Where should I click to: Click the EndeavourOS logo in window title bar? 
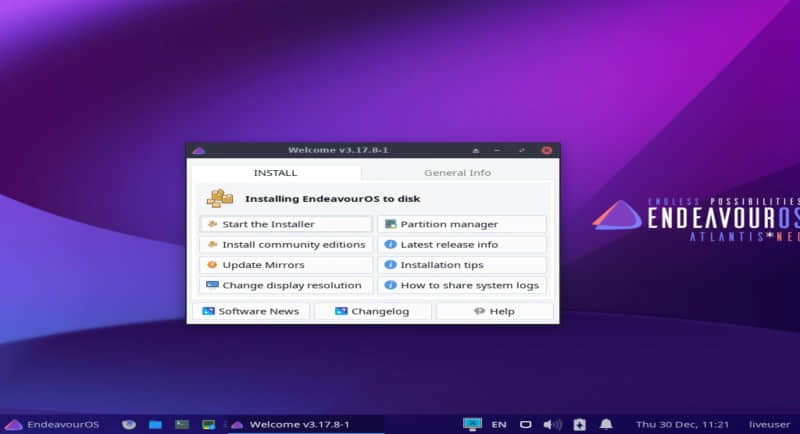(199, 150)
